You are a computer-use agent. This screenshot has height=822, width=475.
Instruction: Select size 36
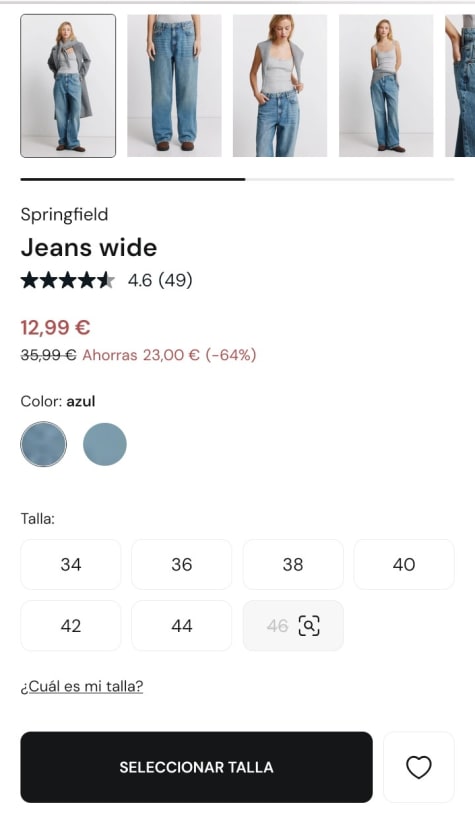coord(181,564)
